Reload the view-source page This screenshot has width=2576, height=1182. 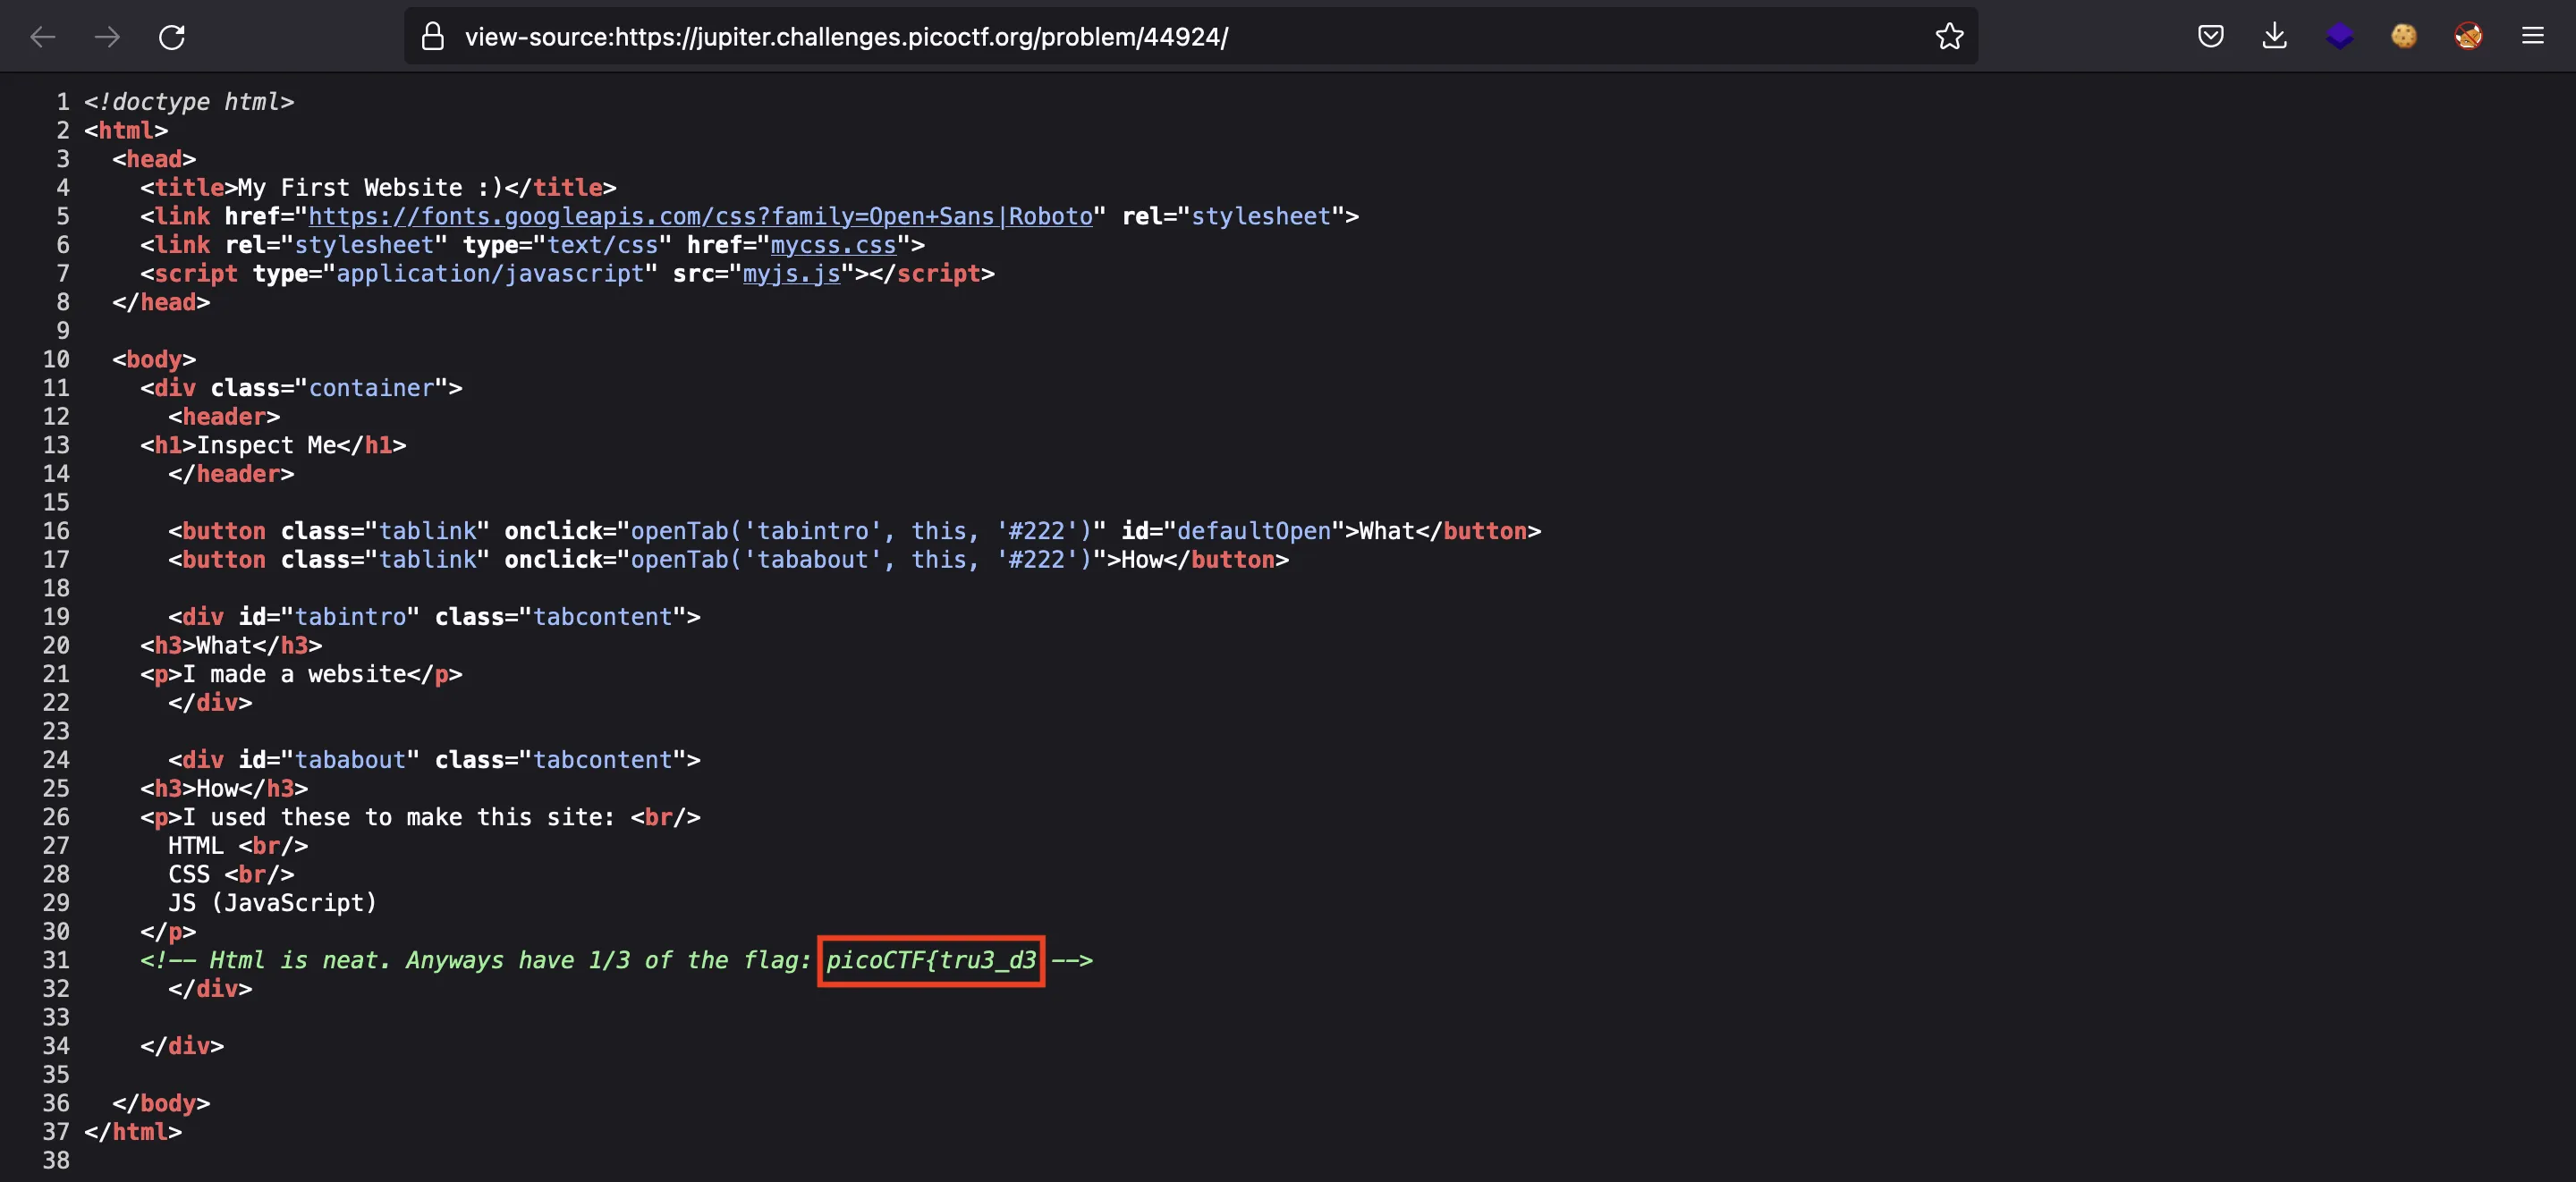(x=172, y=37)
